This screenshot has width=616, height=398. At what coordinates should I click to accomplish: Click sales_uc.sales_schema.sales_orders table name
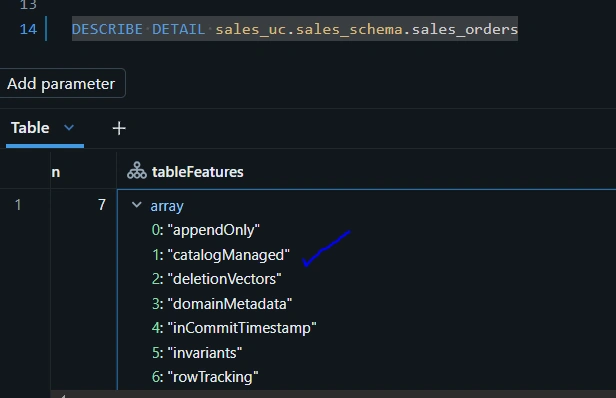click(367, 29)
